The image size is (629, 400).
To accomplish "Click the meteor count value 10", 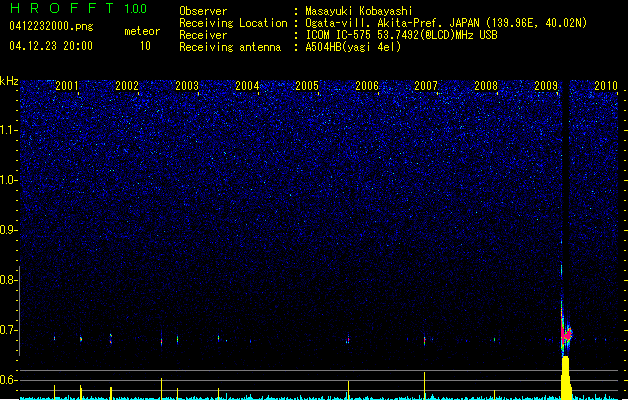I will point(145,46).
